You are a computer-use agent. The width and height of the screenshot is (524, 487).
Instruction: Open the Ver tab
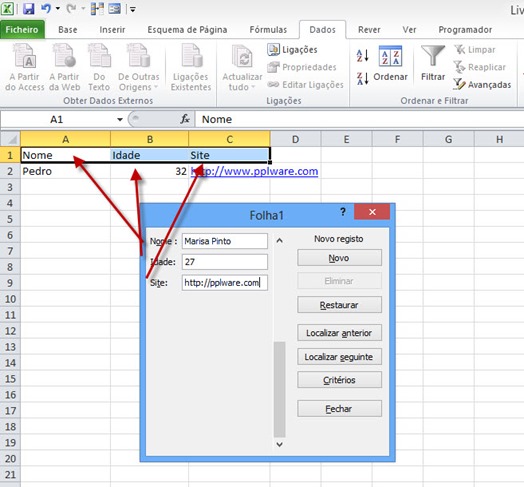[409, 30]
